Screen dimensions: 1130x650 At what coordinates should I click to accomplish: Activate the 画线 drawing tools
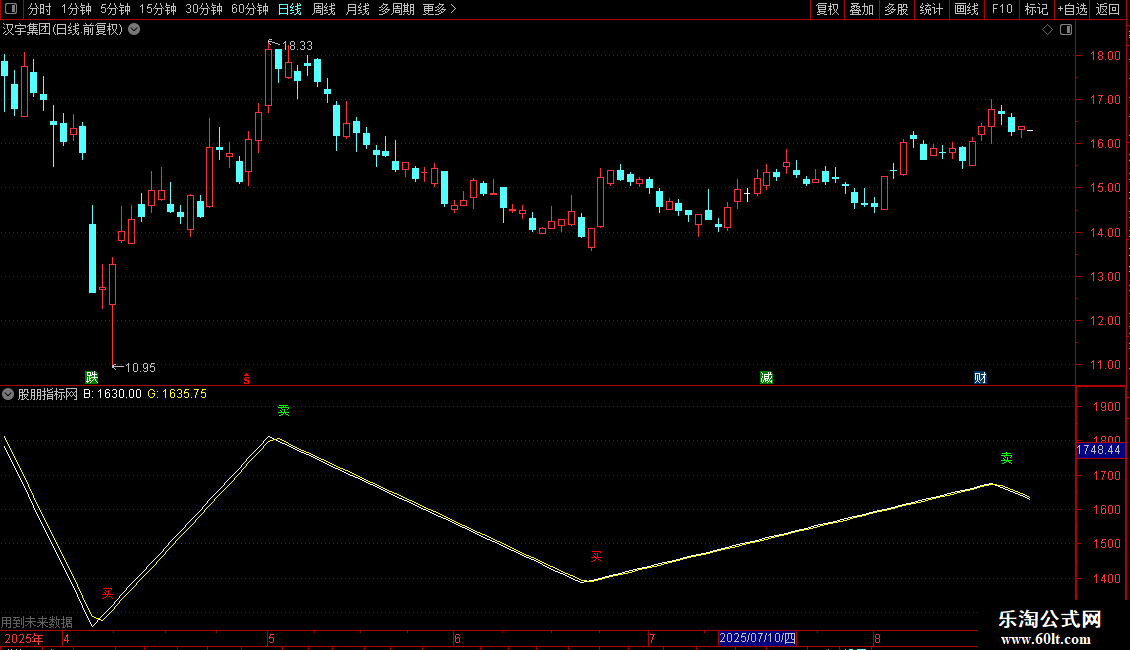point(966,9)
